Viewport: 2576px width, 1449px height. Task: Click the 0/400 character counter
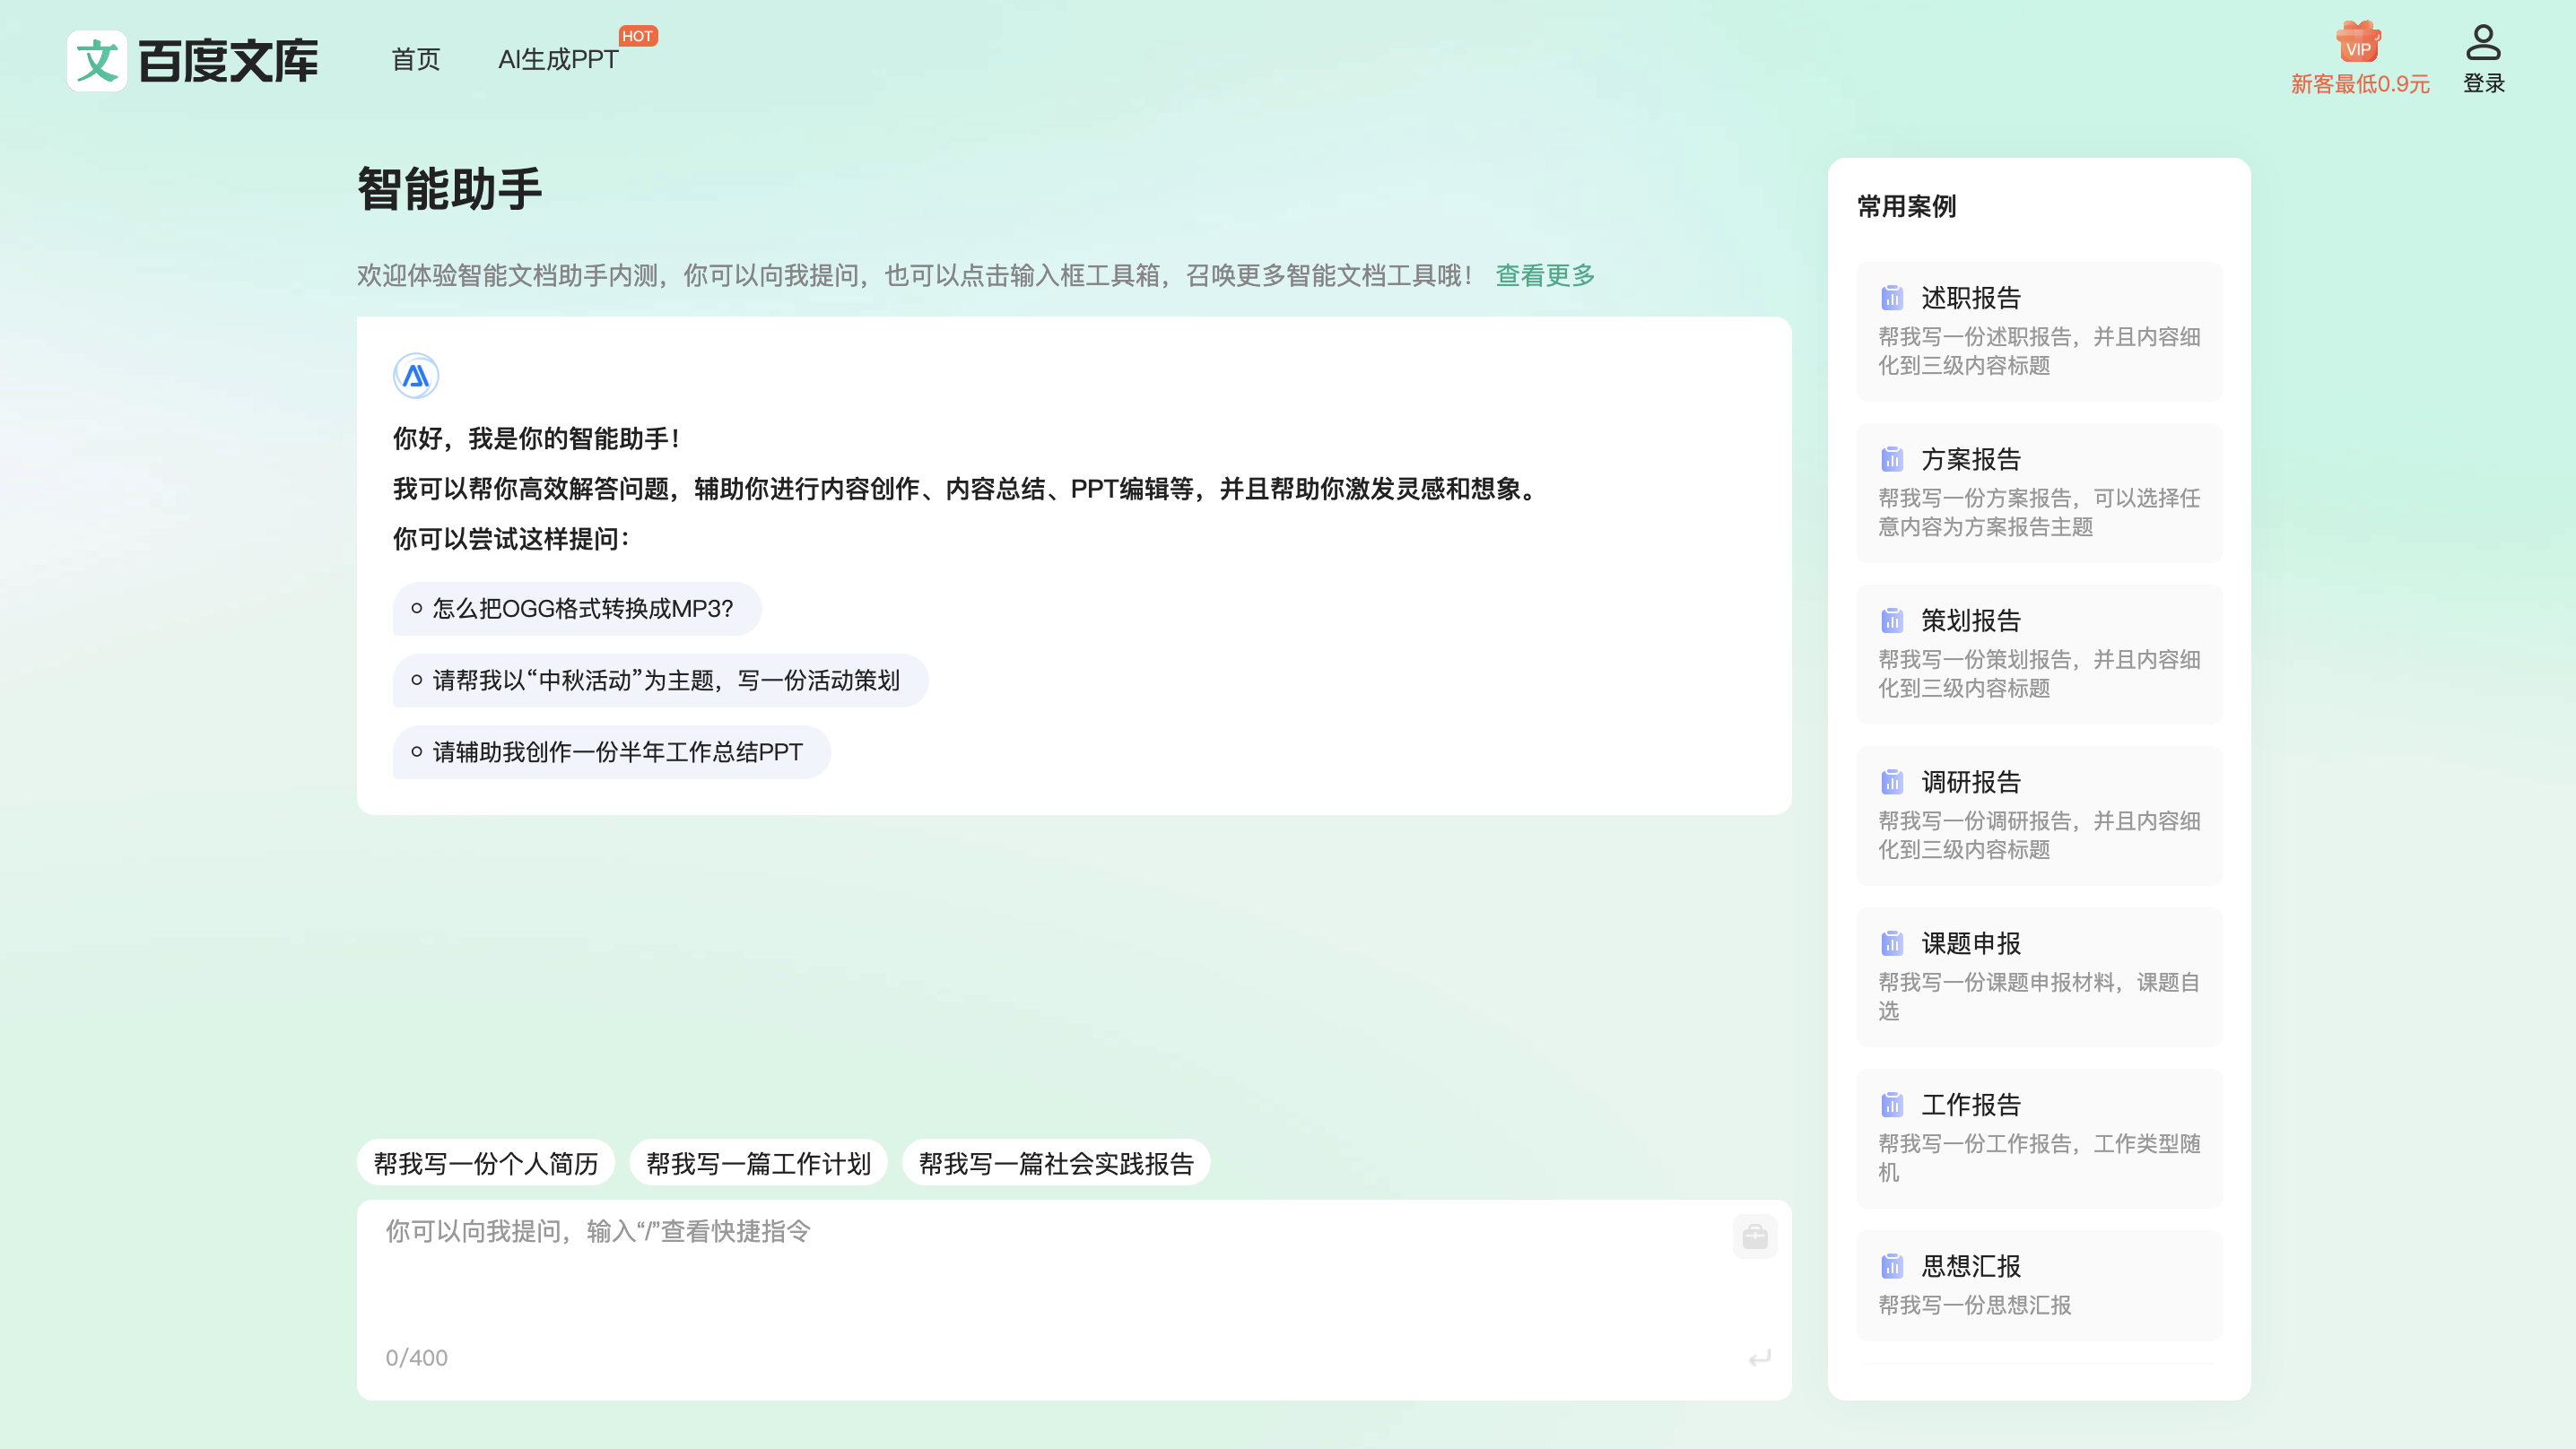tap(417, 1358)
